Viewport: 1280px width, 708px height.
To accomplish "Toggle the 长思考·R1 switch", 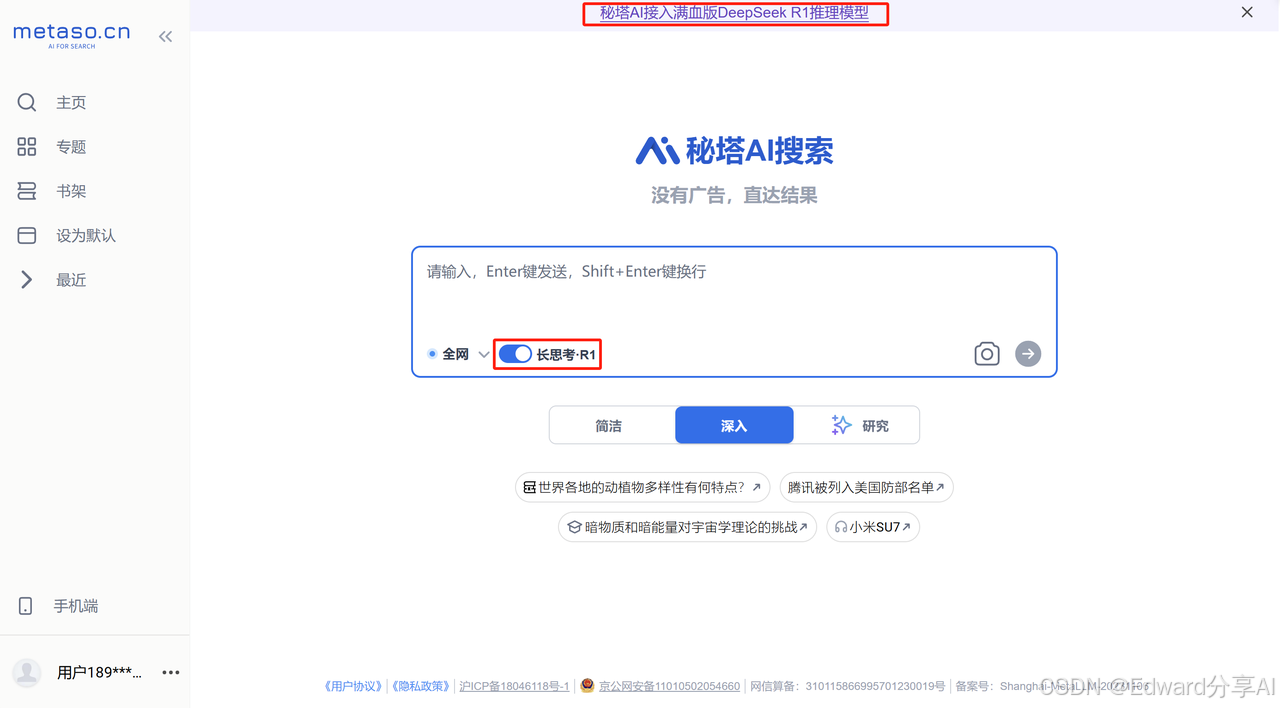I will coord(515,354).
